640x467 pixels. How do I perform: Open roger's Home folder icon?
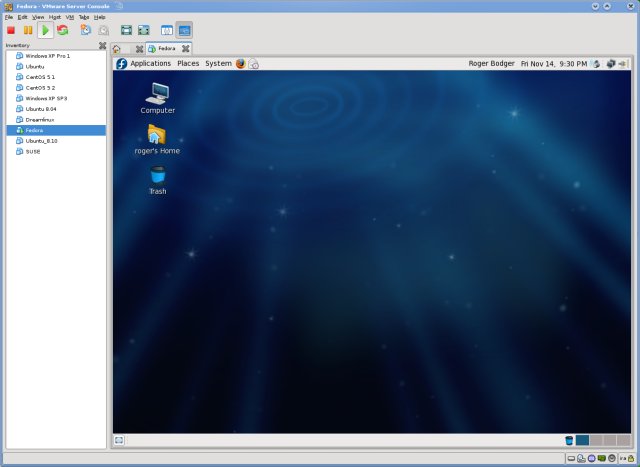point(157,139)
